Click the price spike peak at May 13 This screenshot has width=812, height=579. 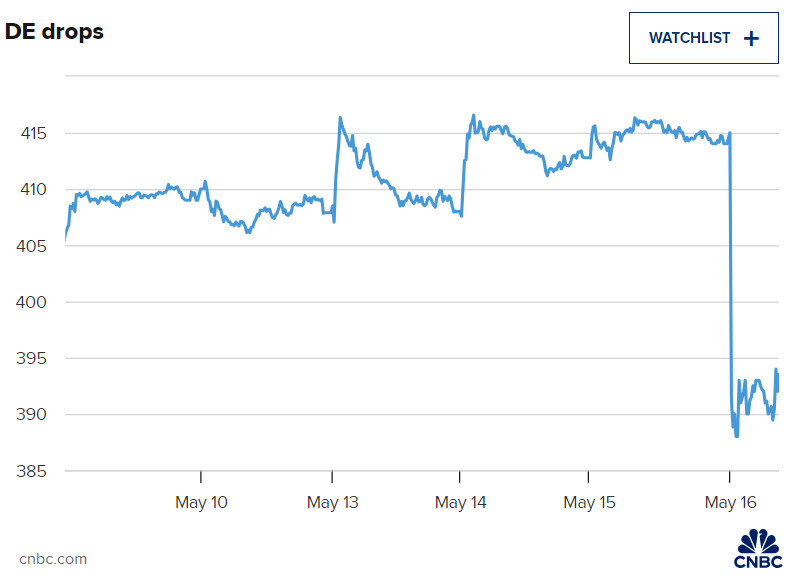pos(340,118)
